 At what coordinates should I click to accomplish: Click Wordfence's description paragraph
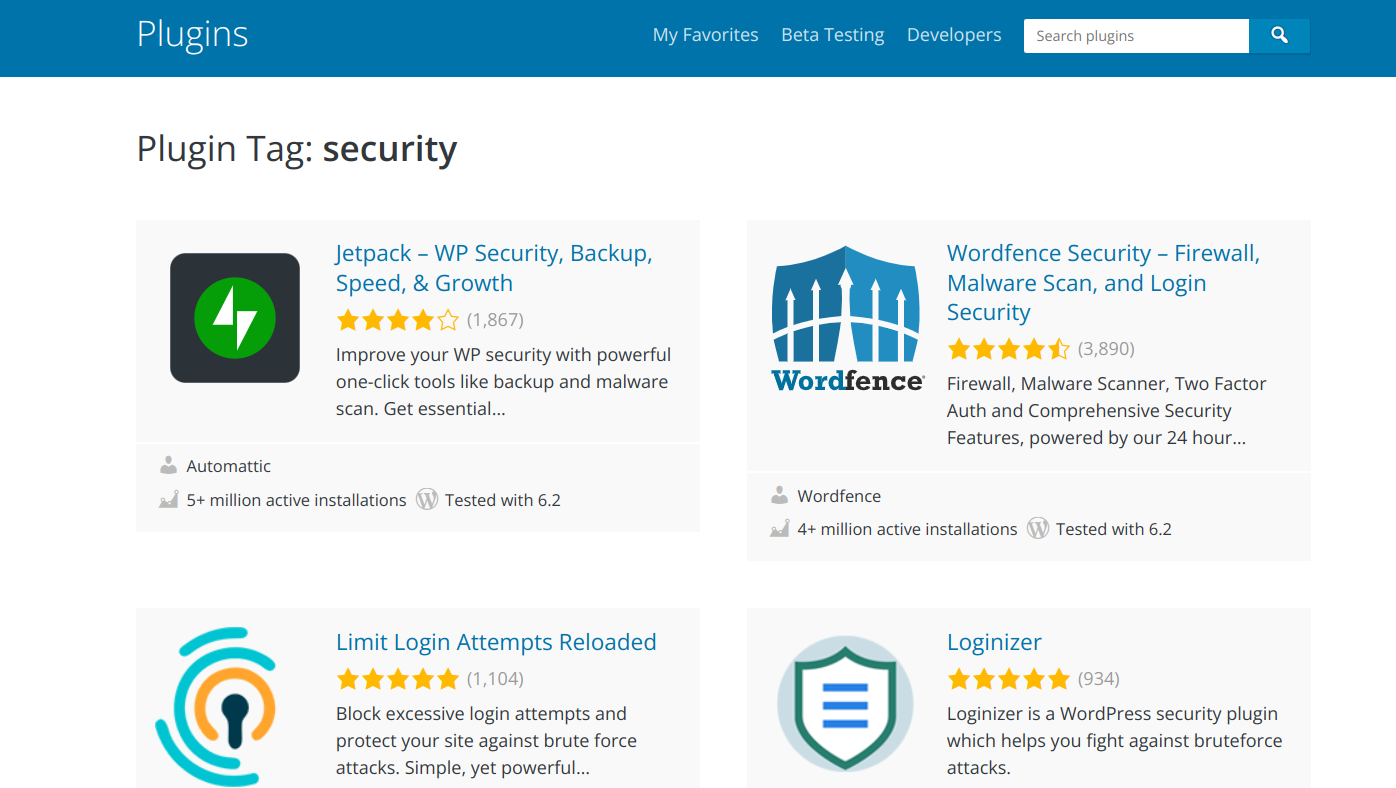(x=1107, y=411)
